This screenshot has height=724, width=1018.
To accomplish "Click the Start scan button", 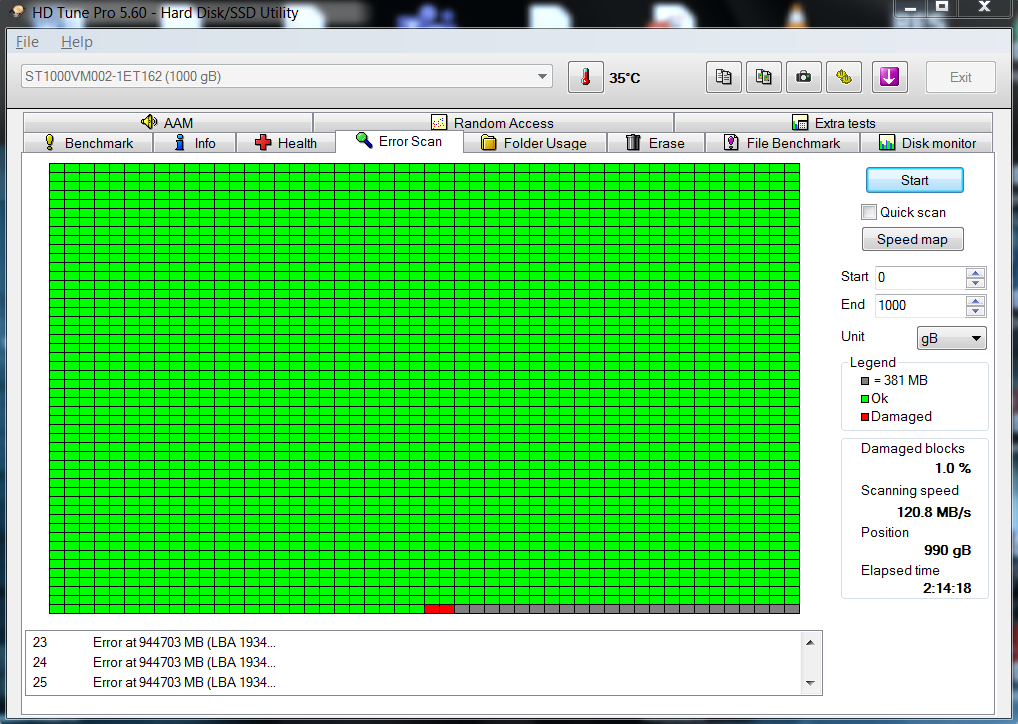I will point(914,181).
